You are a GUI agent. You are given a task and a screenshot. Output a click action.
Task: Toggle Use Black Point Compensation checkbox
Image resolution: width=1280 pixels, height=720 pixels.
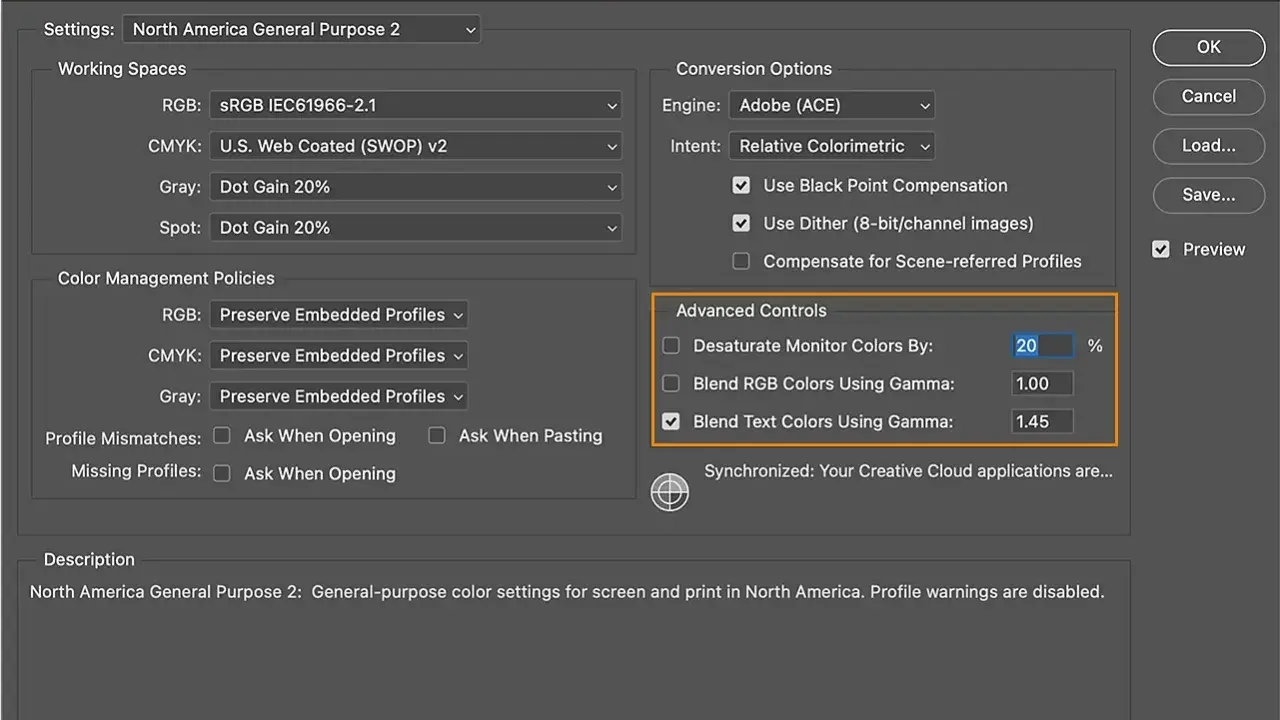coord(741,185)
